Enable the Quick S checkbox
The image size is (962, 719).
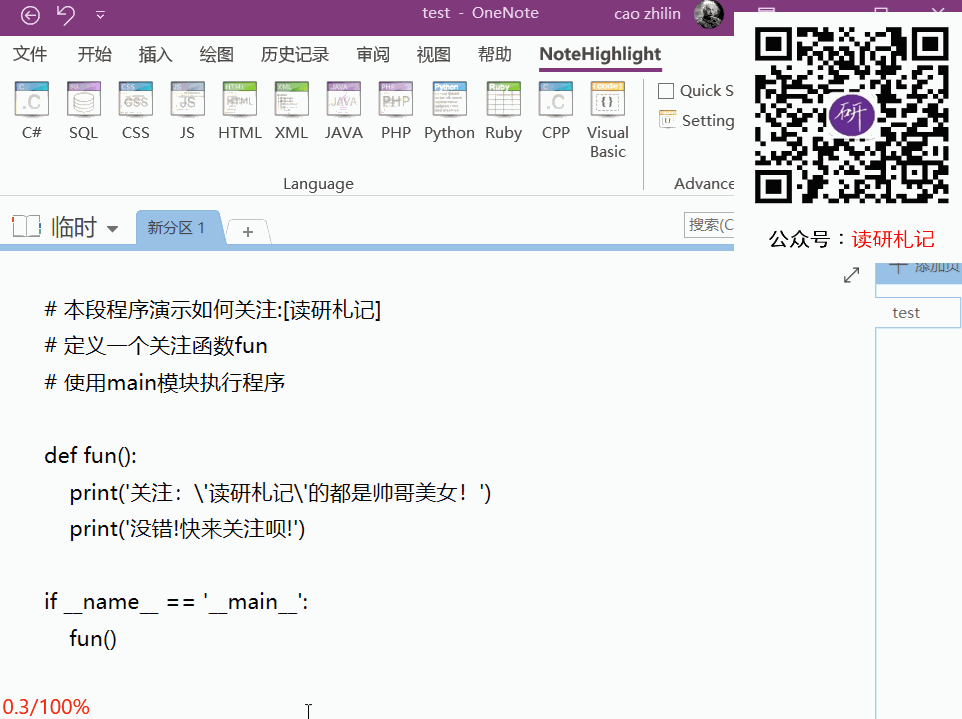pyautogui.click(x=666, y=90)
